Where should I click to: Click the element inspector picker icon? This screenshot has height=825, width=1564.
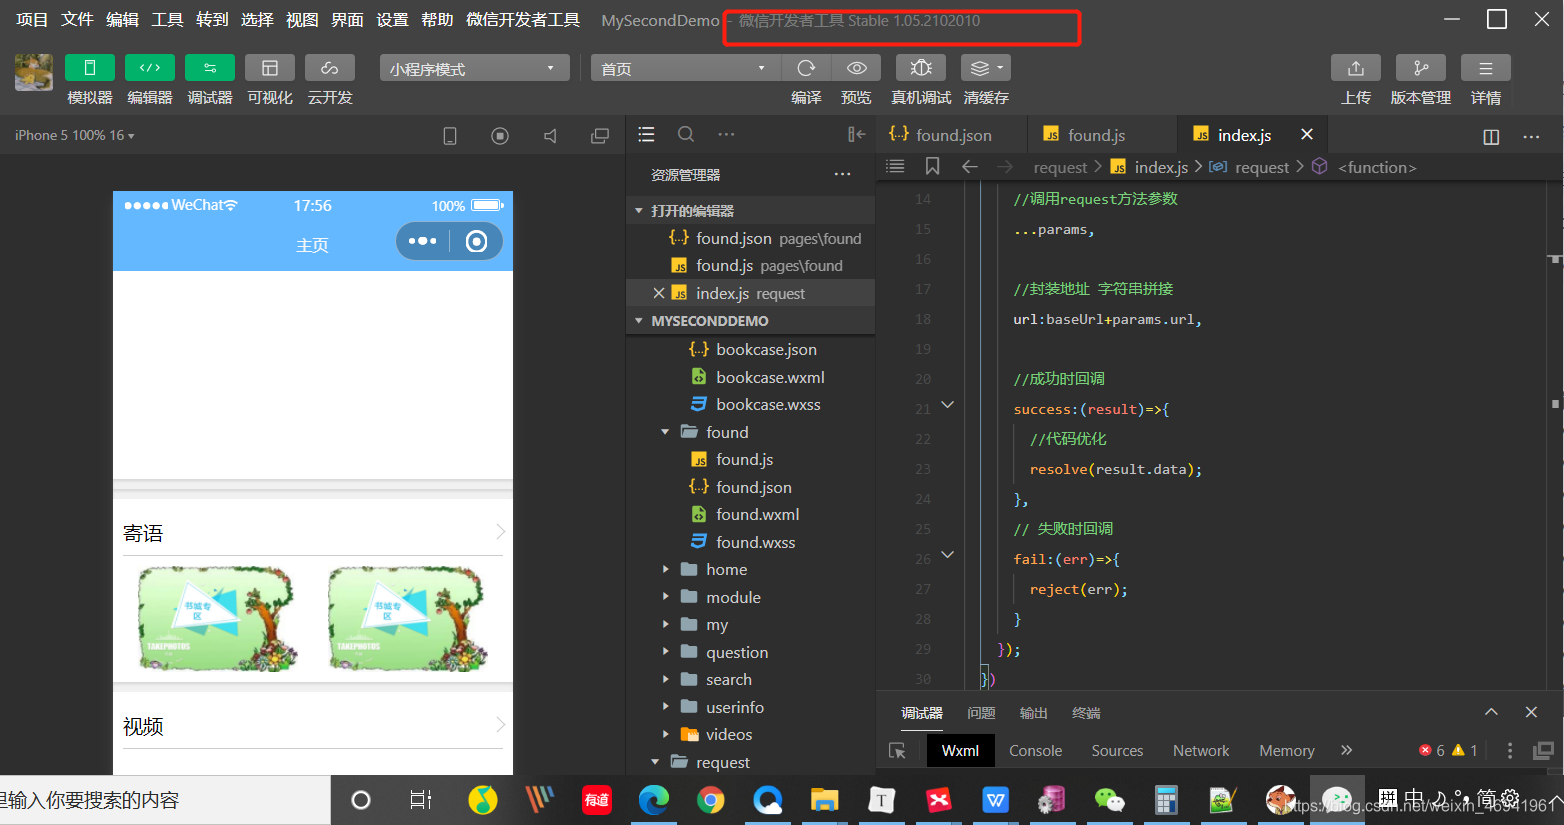coord(897,750)
